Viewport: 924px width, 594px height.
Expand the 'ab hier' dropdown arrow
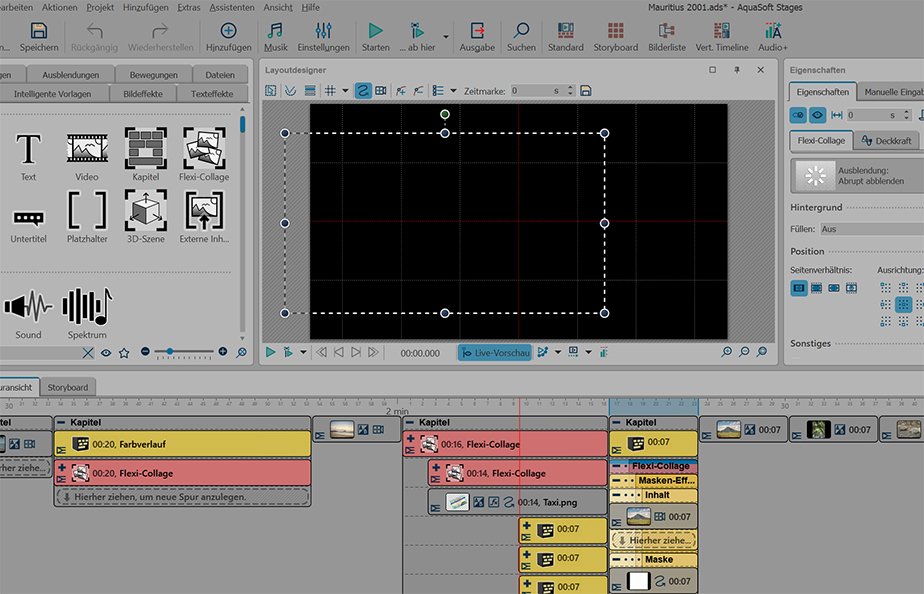pyautogui.click(x=444, y=37)
